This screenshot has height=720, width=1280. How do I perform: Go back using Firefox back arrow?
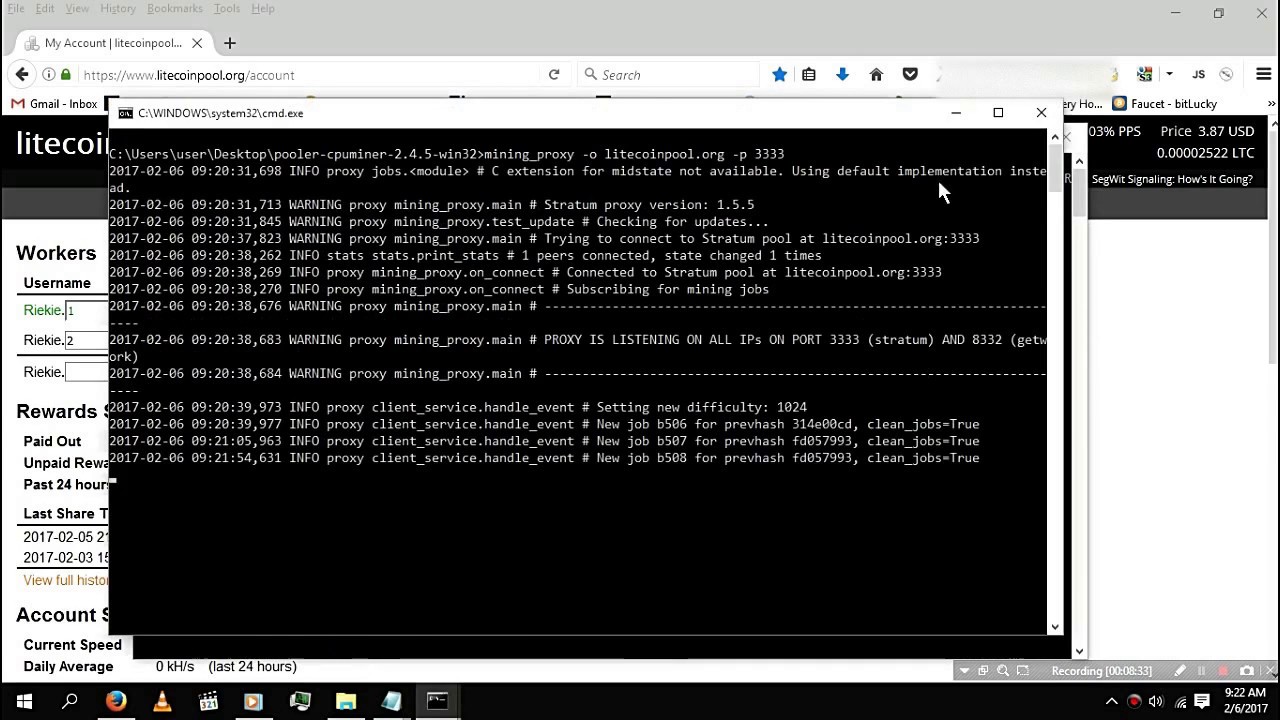pos(22,74)
